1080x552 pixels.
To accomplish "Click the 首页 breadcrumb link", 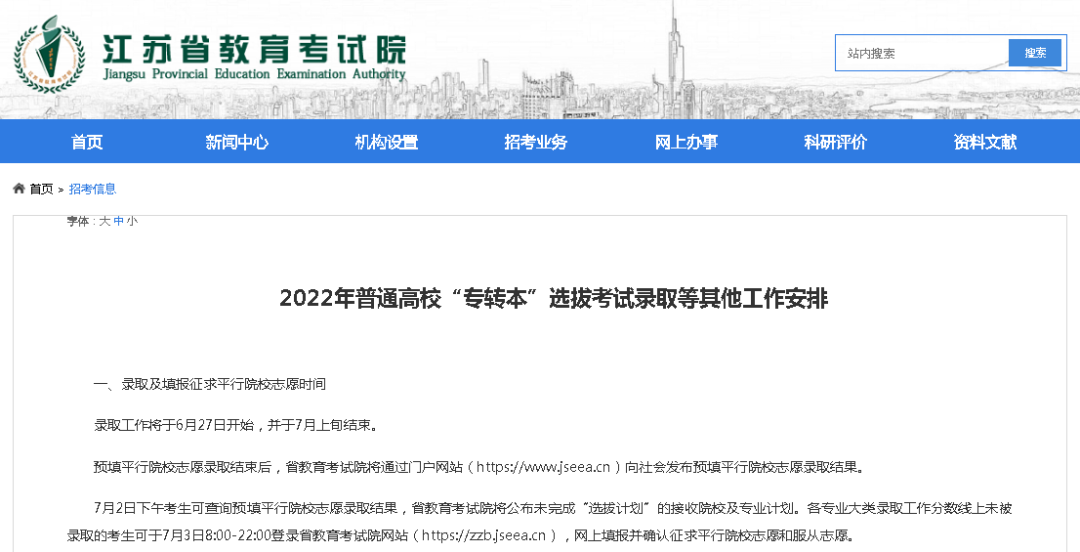I will click(x=41, y=189).
